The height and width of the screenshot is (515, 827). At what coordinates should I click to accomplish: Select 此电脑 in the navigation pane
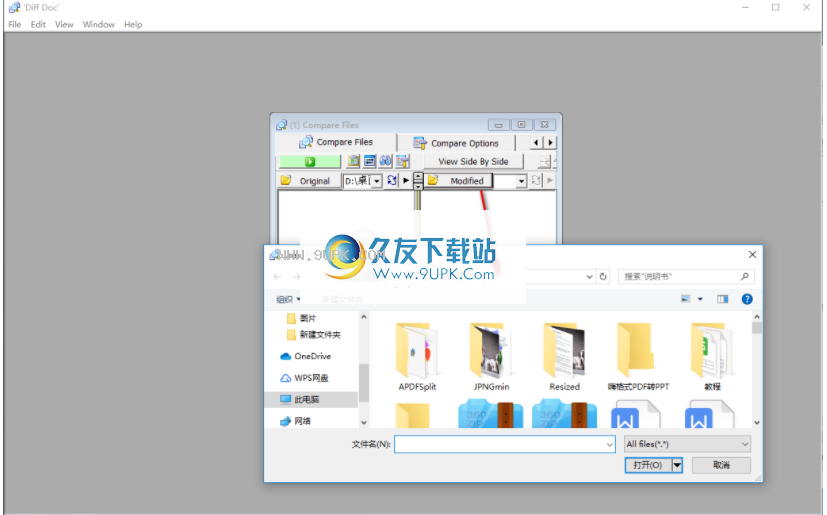311,399
